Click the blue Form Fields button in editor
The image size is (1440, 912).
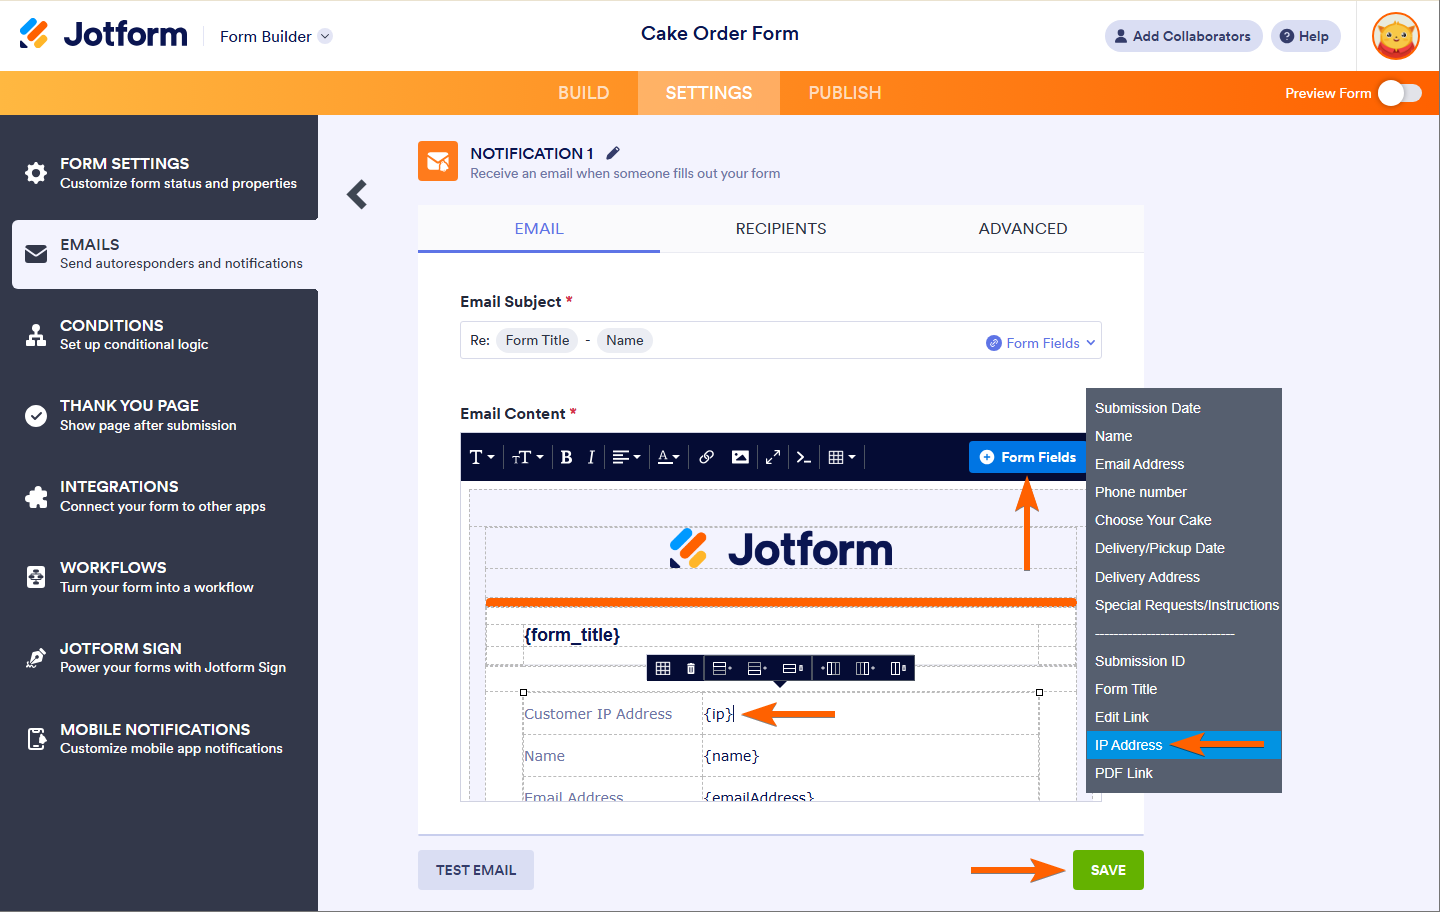pyautogui.click(x=1028, y=457)
